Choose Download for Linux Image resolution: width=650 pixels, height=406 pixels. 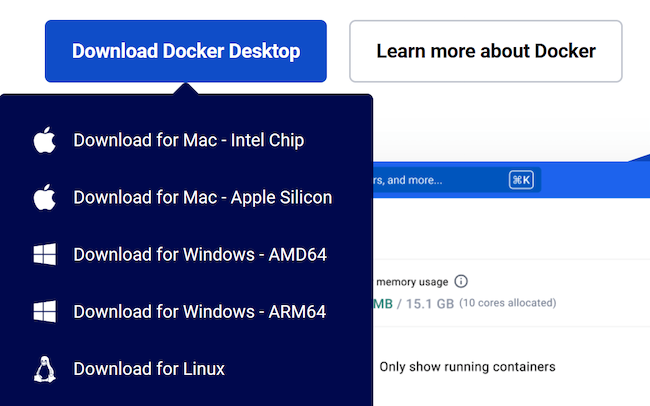click(149, 369)
